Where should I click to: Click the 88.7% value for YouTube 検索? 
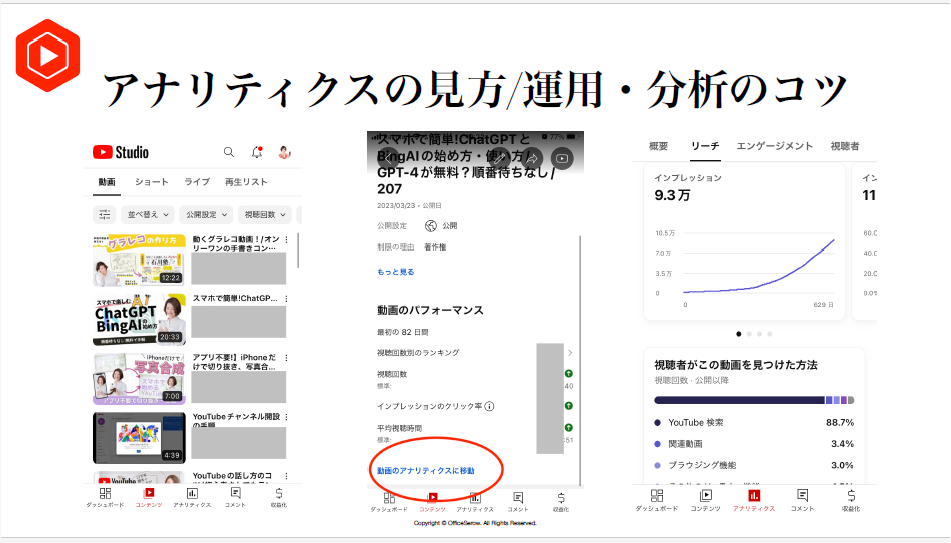pyautogui.click(x=840, y=422)
